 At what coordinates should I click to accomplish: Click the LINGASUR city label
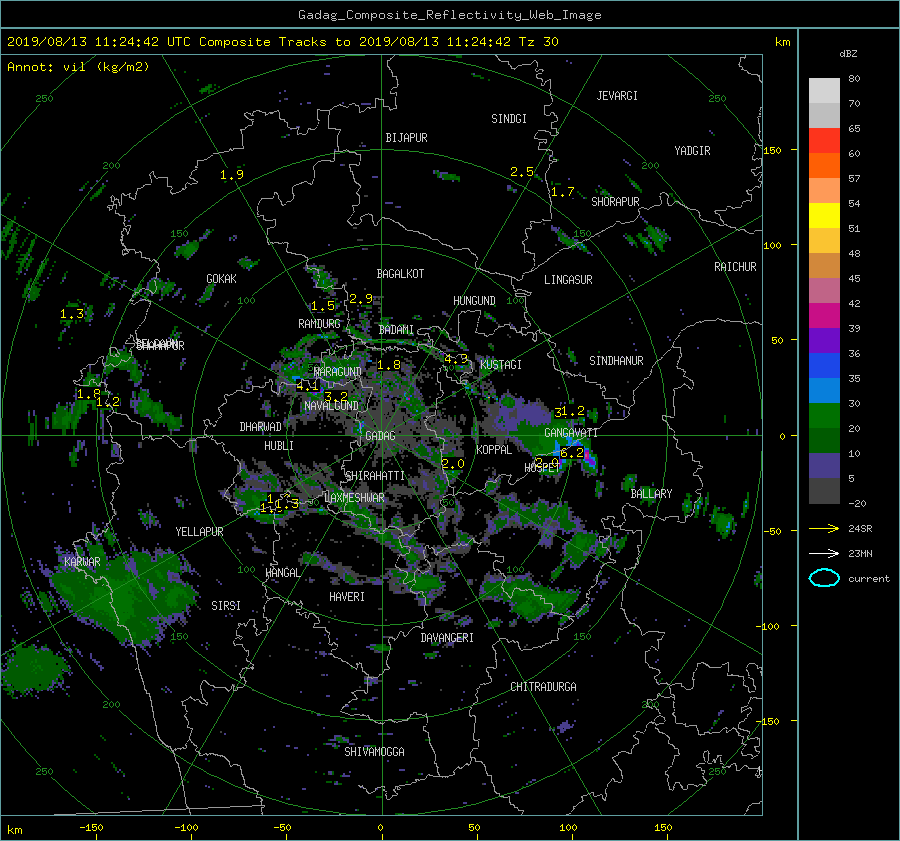click(x=568, y=280)
